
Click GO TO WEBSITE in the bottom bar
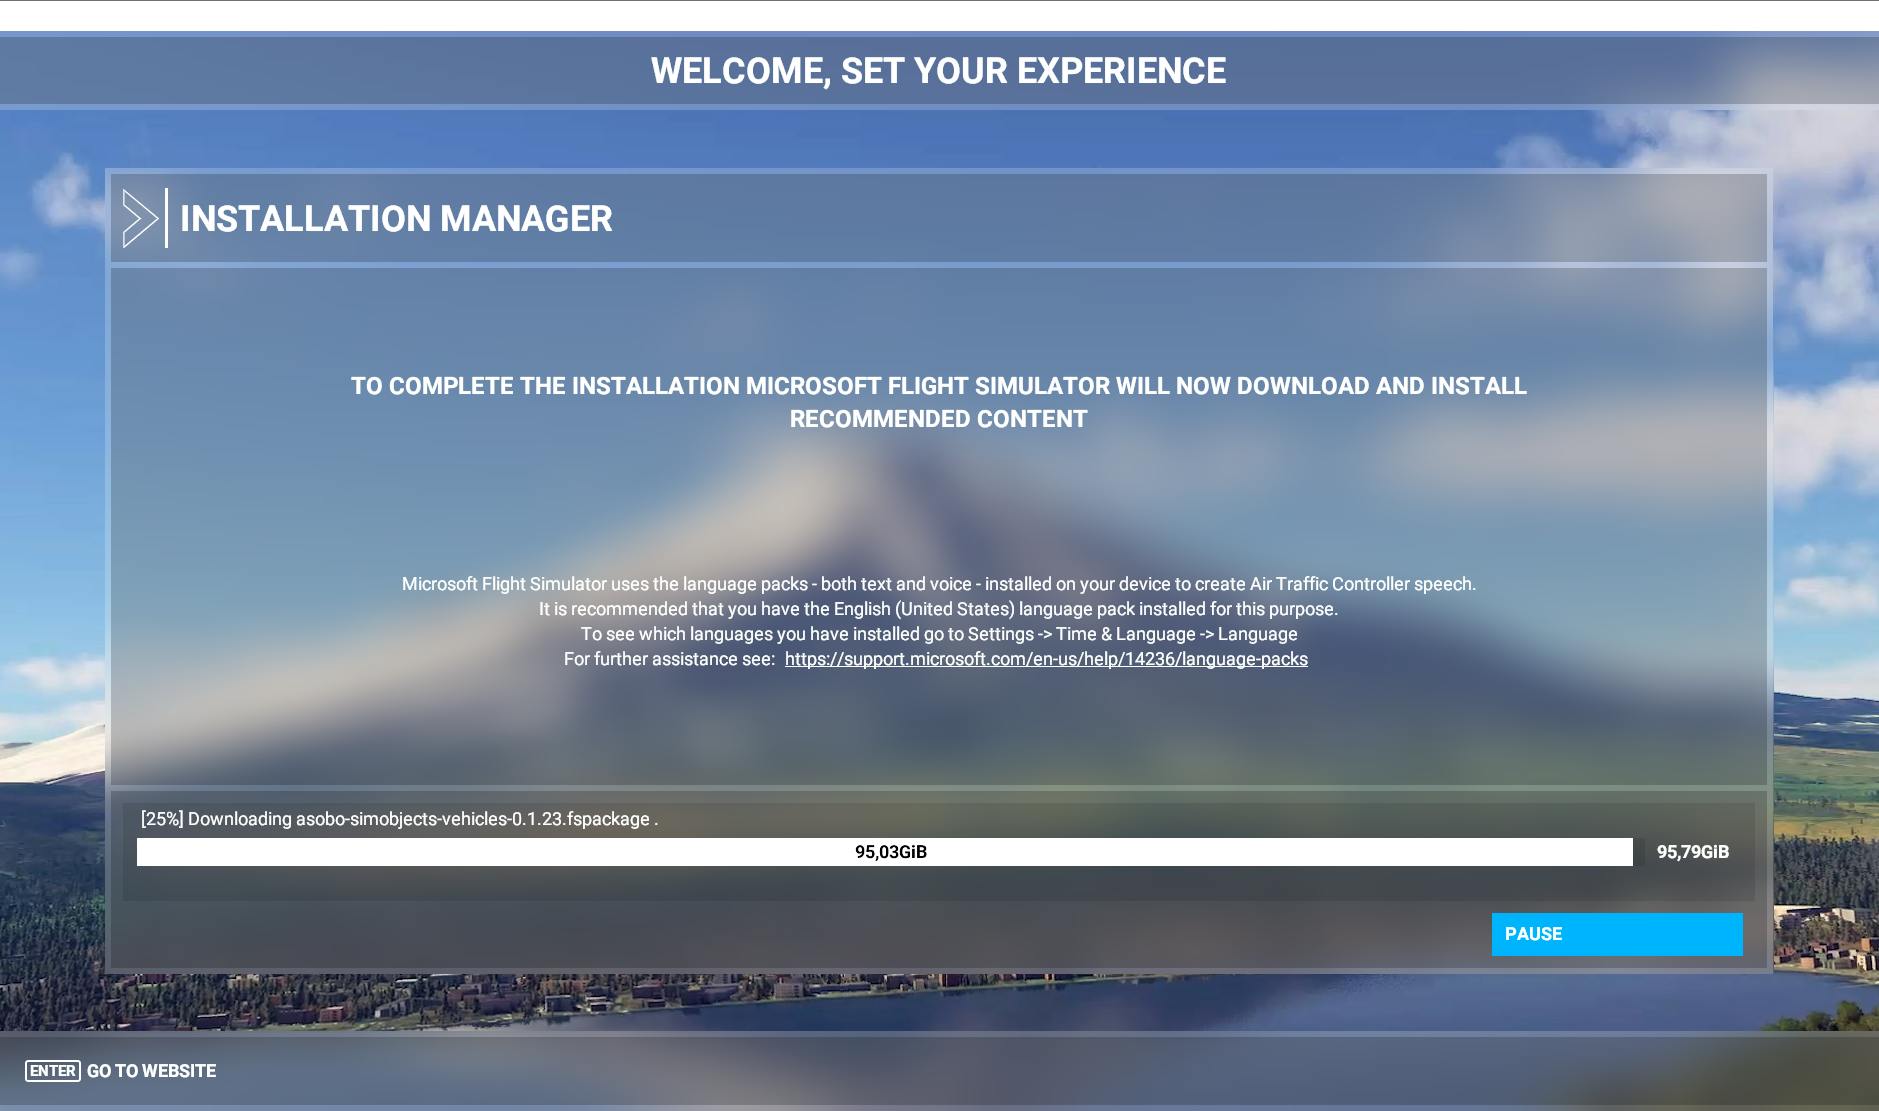[150, 1070]
